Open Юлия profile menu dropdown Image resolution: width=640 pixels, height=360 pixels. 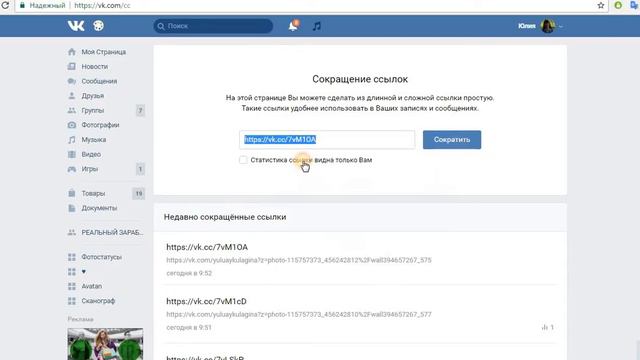click(x=561, y=26)
